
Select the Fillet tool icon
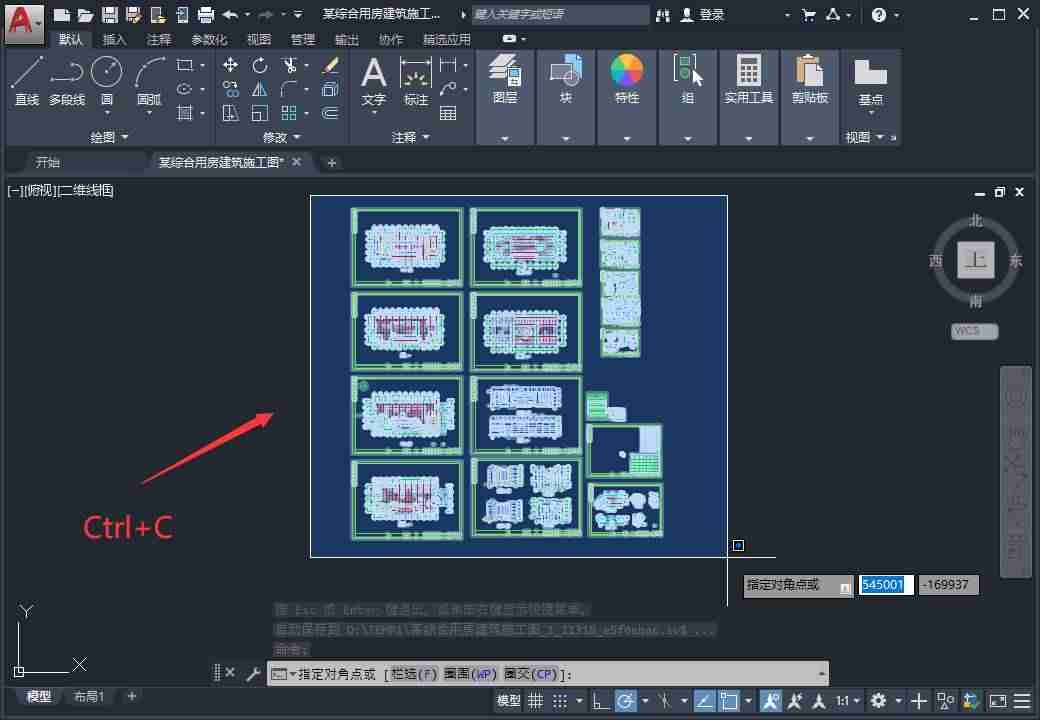(x=289, y=89)
